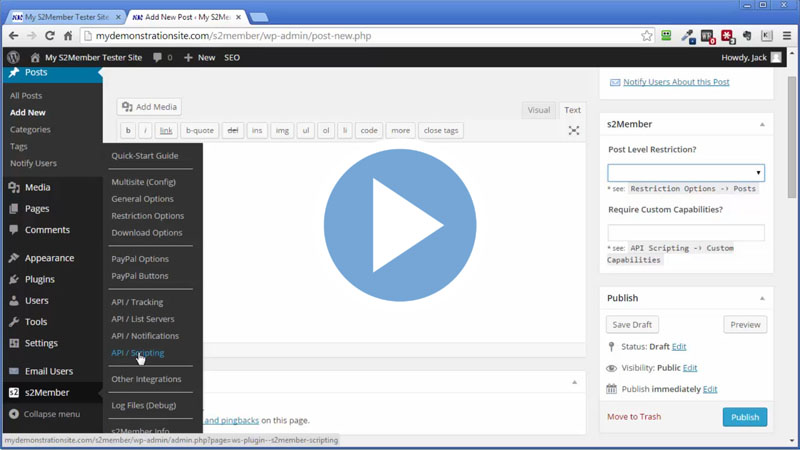Click the browser home icon
Image resolution: width=800 pixels, height=450 pixels.
point(68,36)
